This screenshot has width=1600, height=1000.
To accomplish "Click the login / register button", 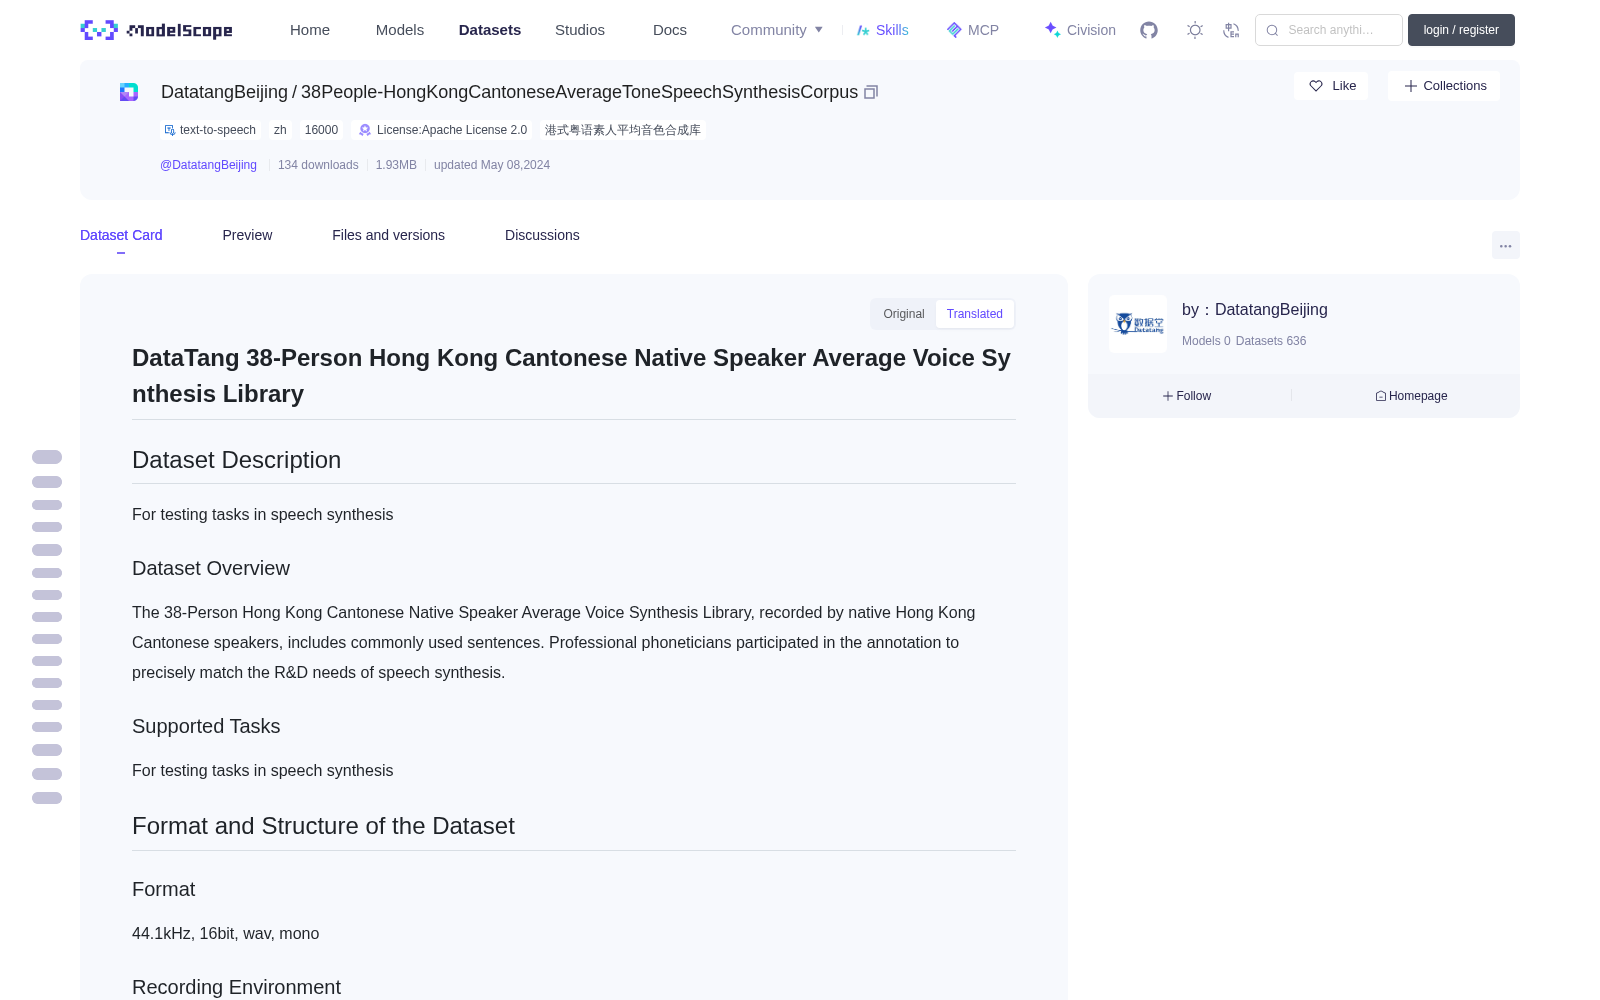I will pos(1461,30).
